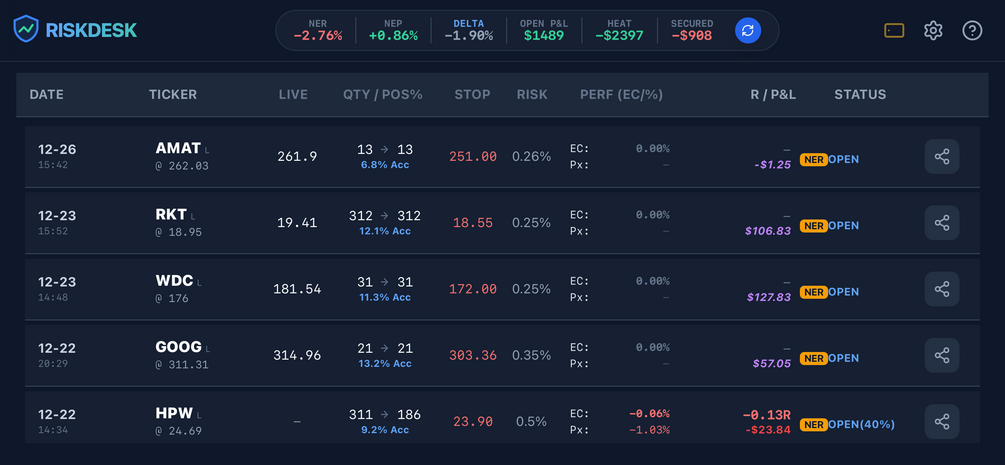Open the RKT ticker
The image size is (1005, 465).
coord(171,215)
